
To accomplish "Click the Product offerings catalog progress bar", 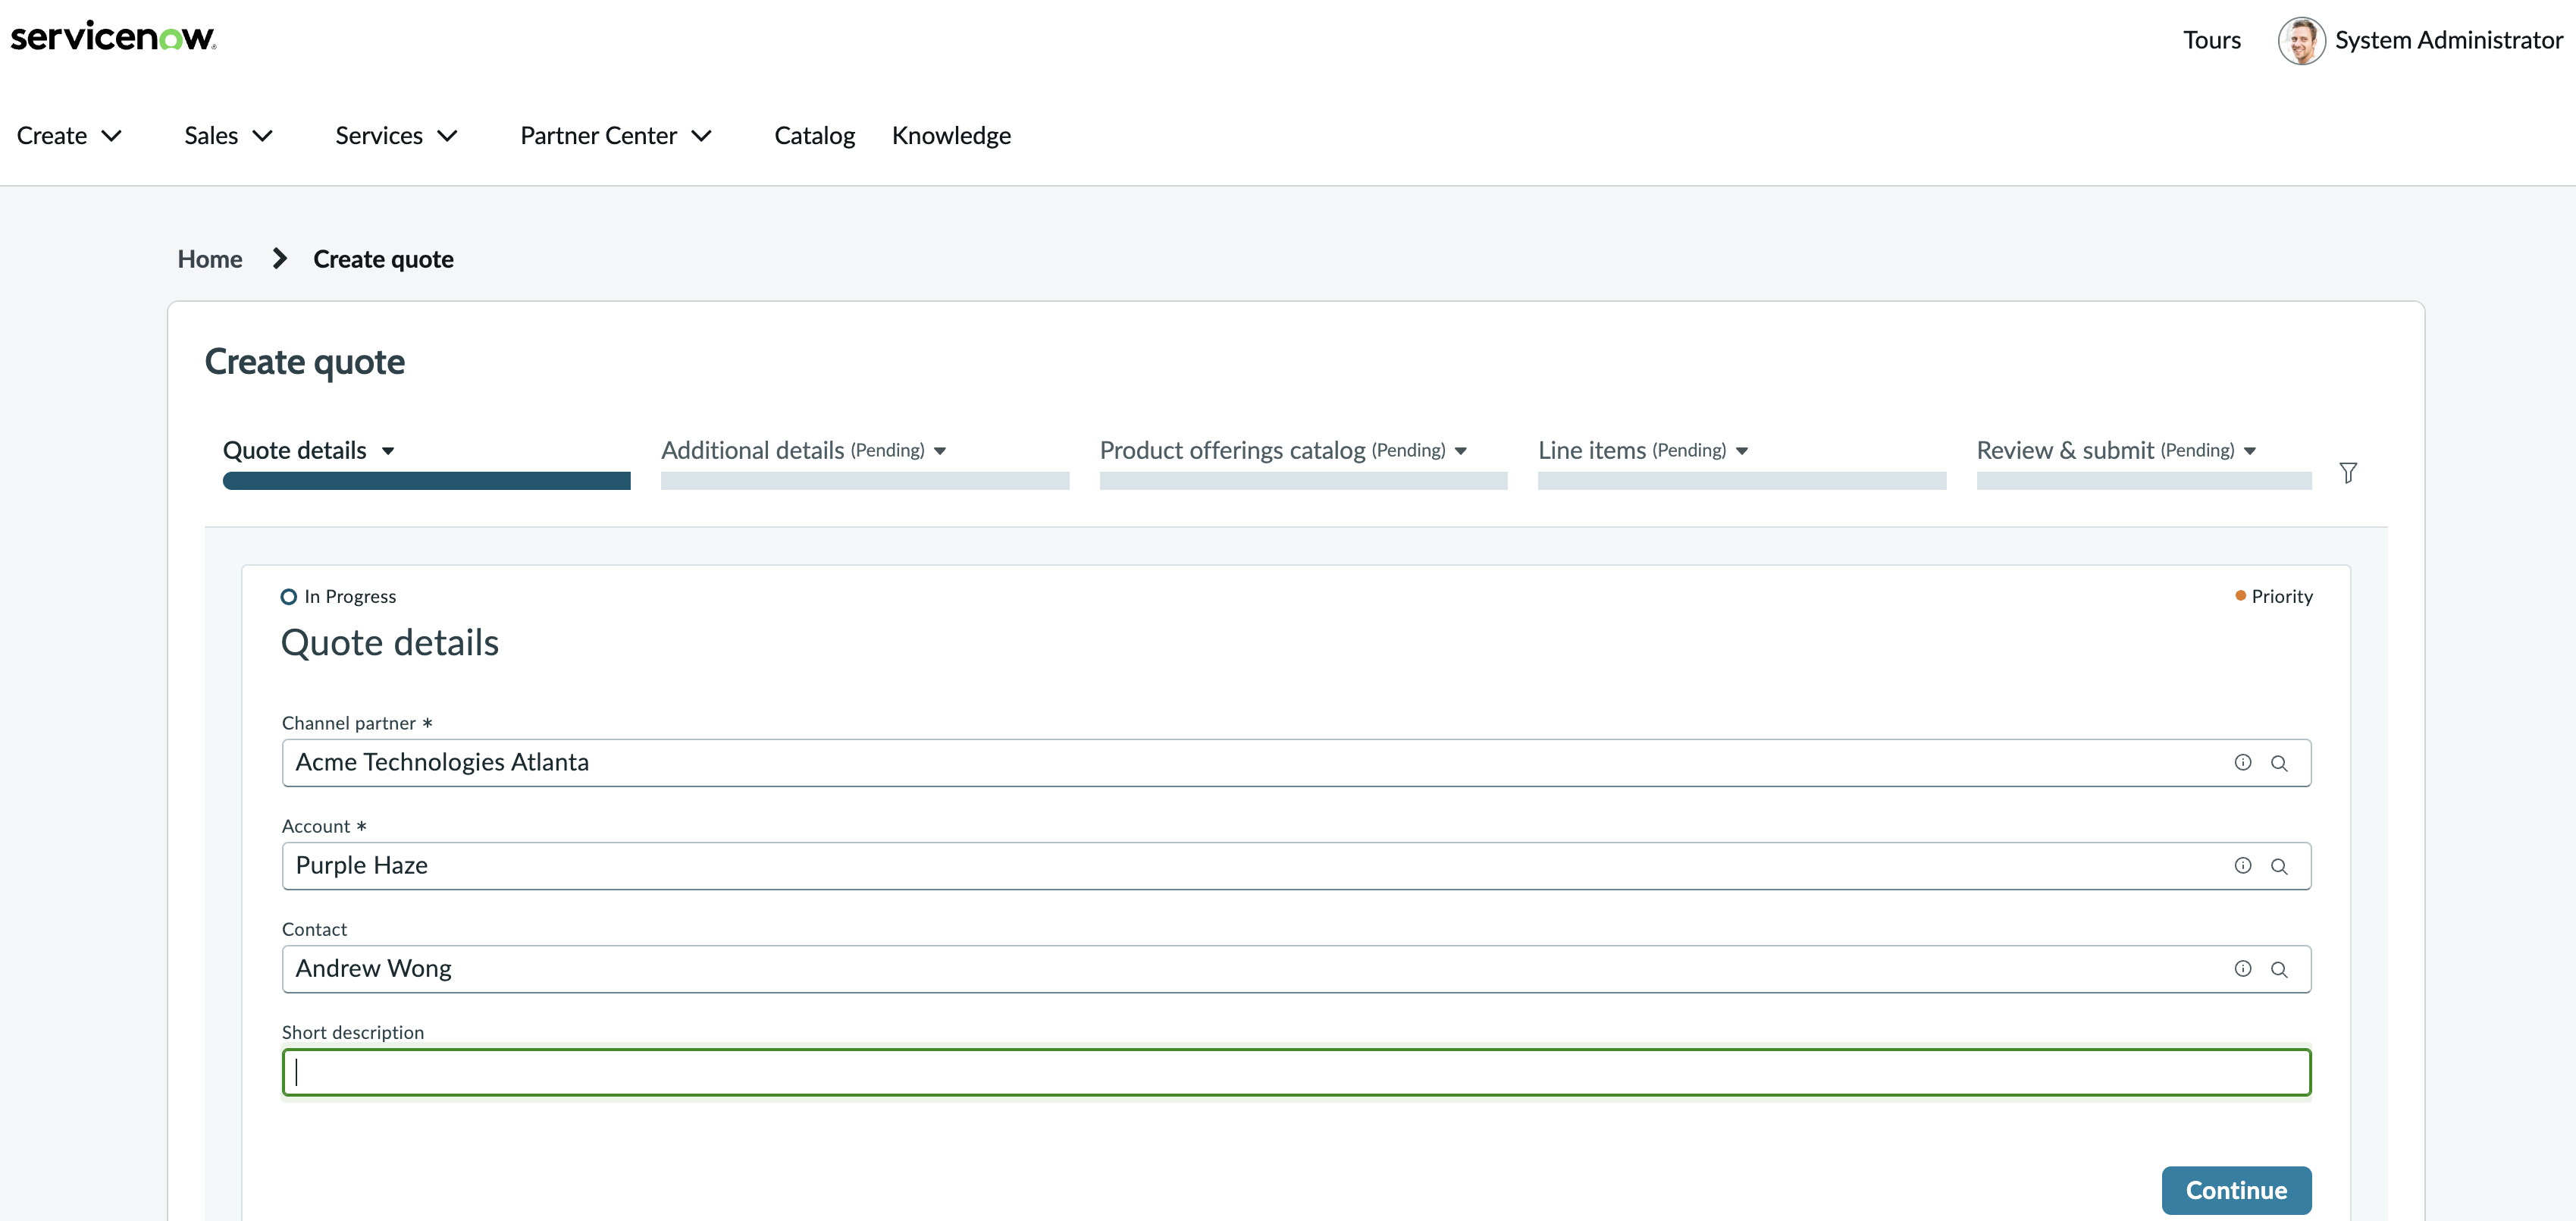I will point(1304,481).
